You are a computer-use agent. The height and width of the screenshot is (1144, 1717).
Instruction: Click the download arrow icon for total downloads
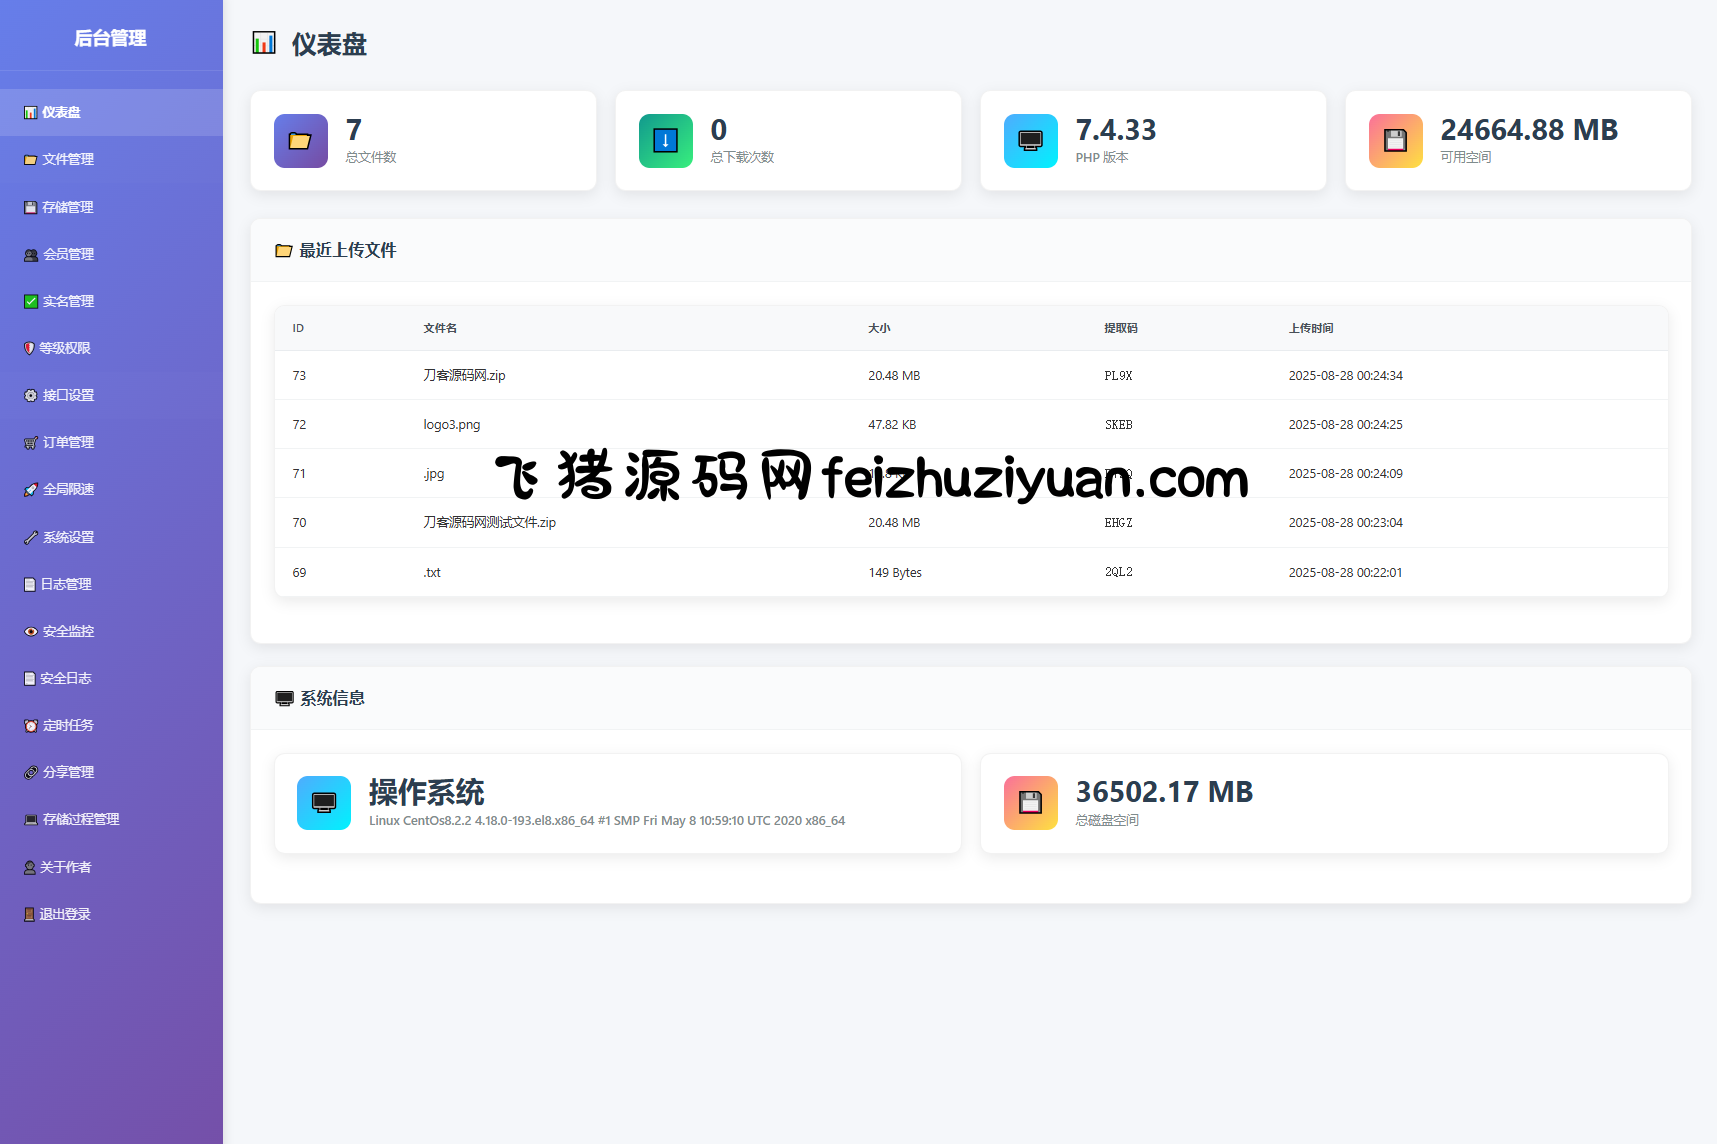click(665, 141)
